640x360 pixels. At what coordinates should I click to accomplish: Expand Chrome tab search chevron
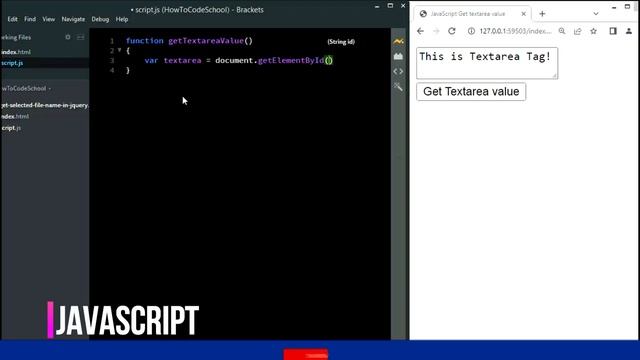click(596, 14)
